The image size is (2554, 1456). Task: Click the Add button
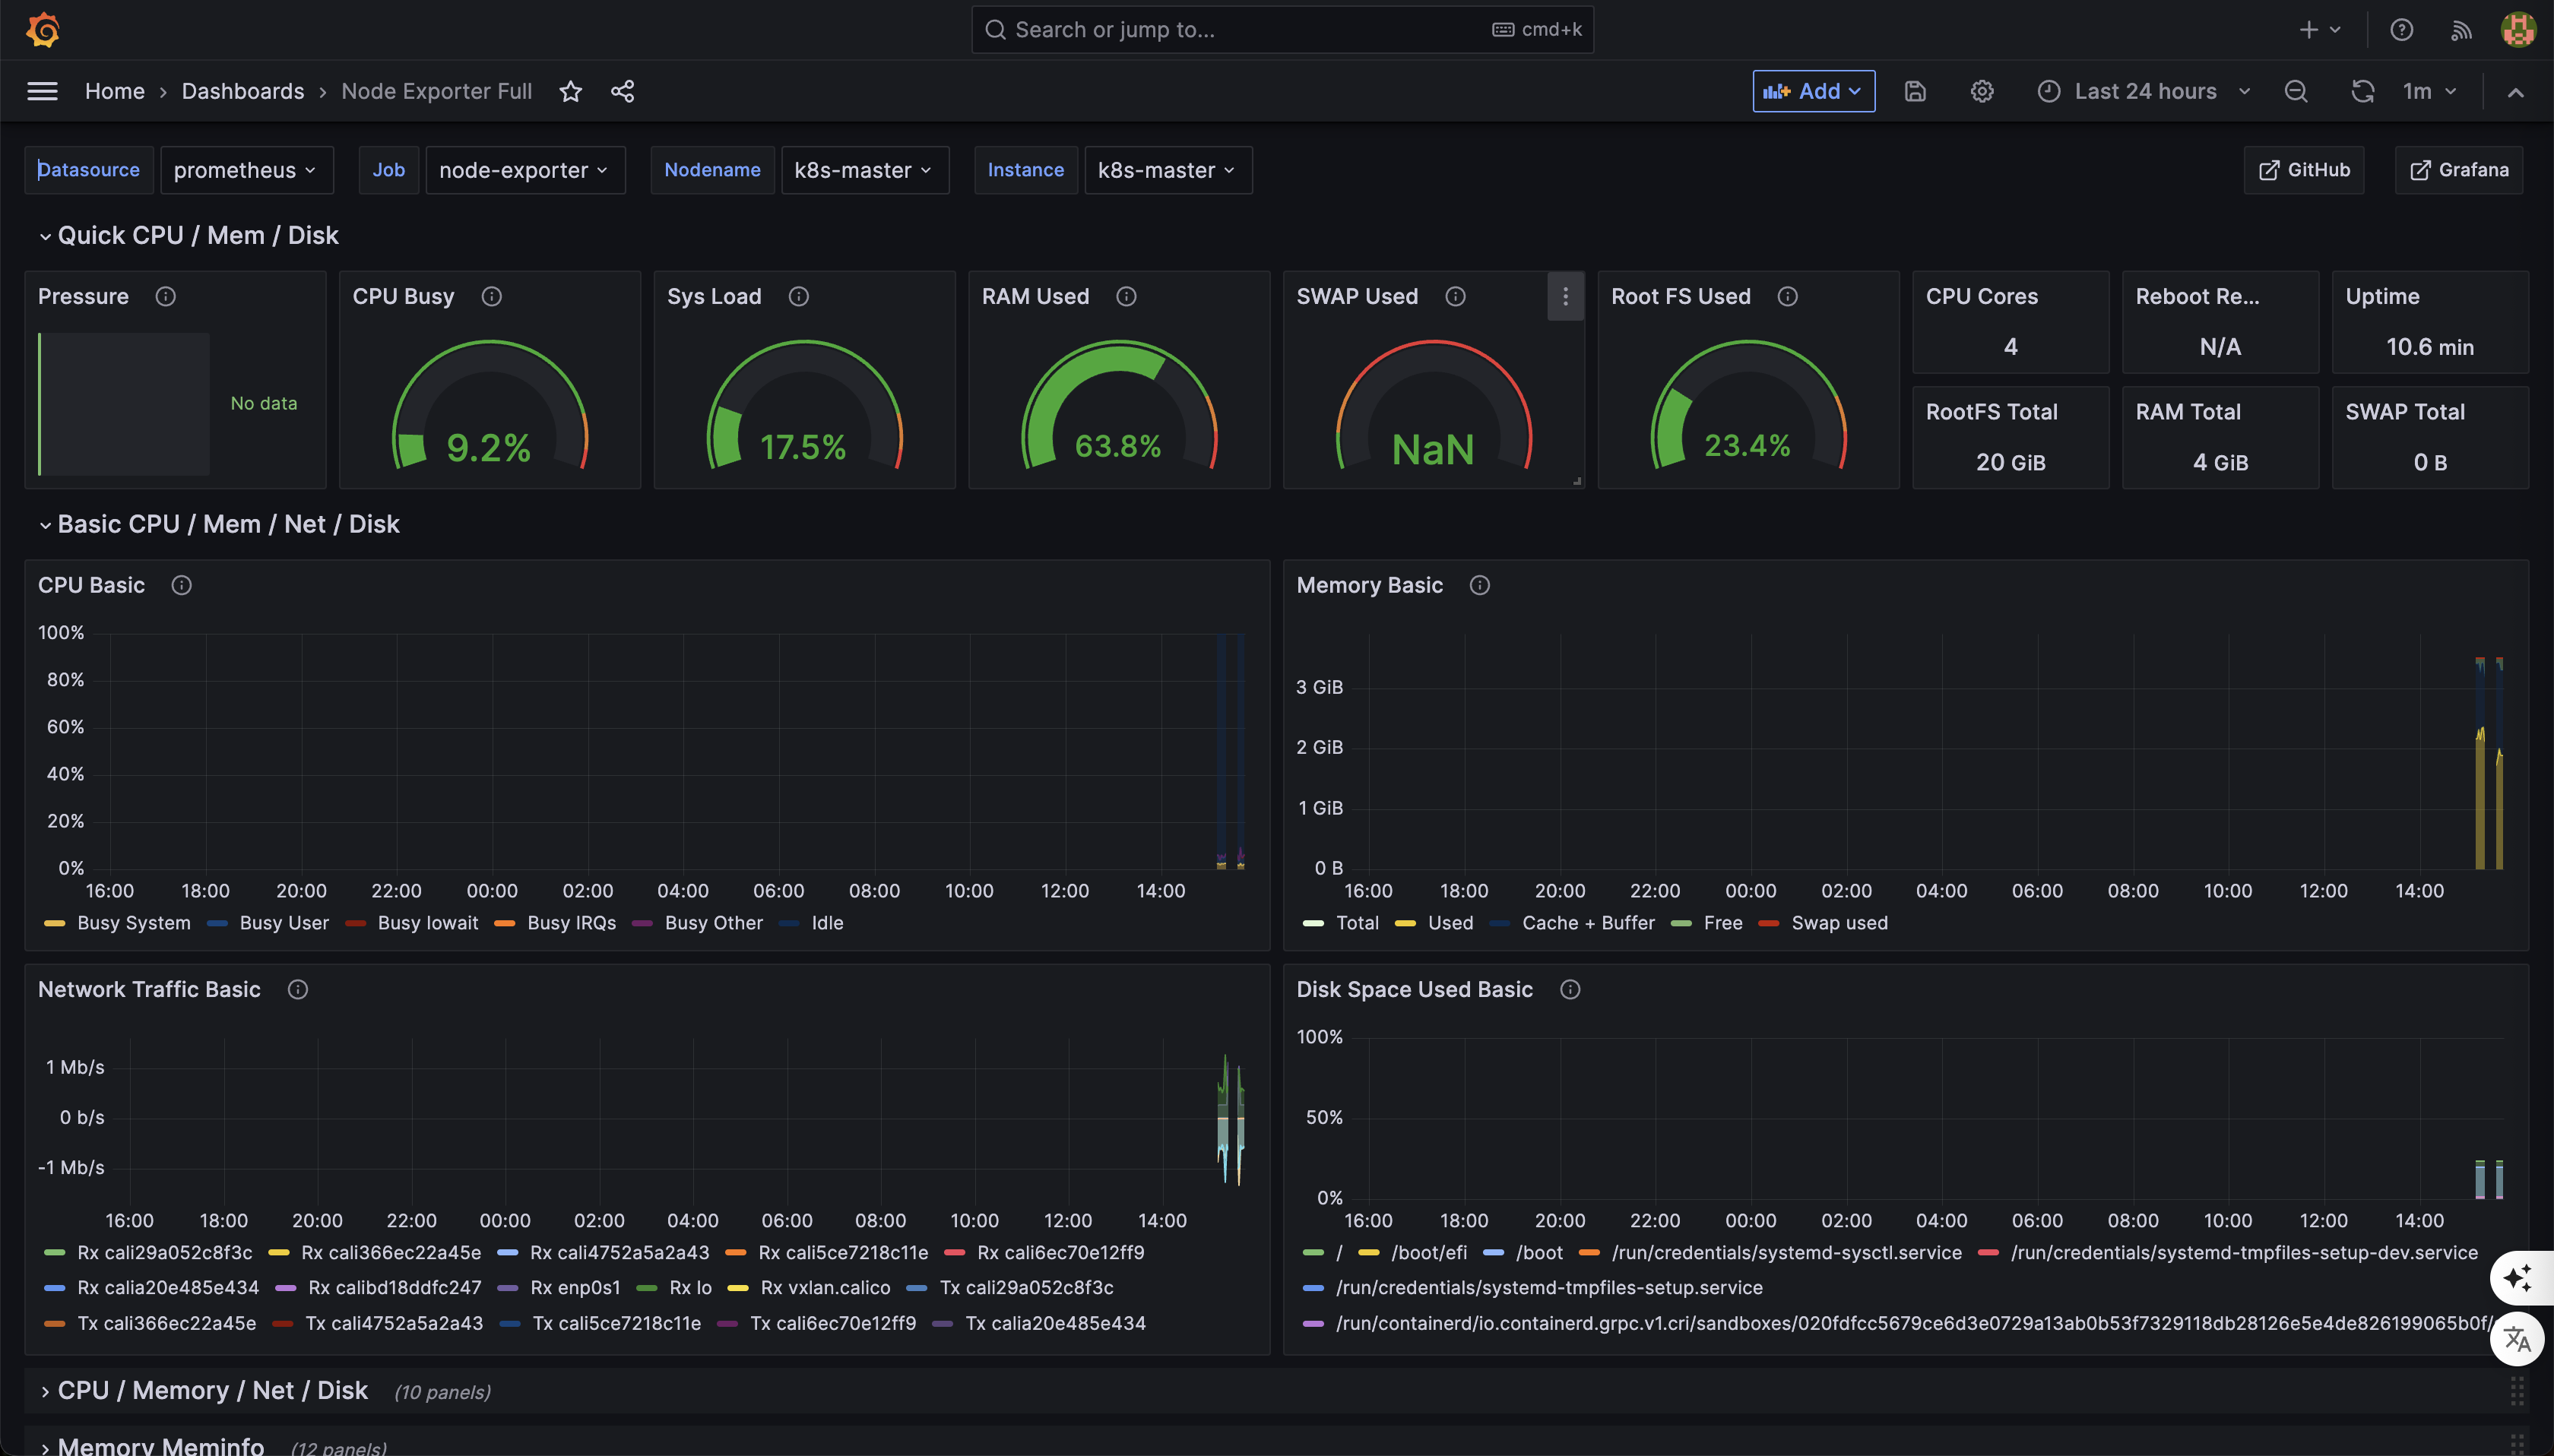click(x=1813, y=91)
